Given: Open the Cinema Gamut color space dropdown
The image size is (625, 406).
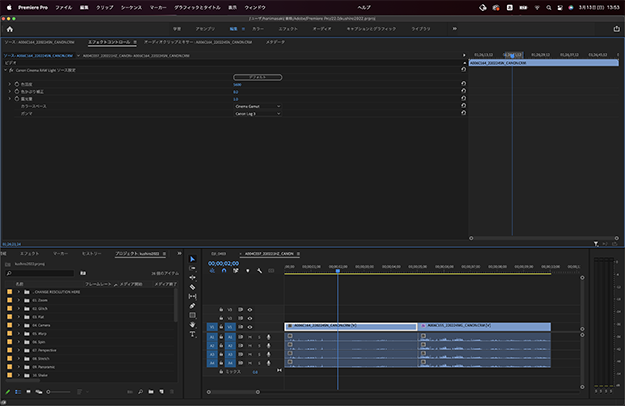Looking at the screenshot, I should pyautogui.click(x=256, y=106).
